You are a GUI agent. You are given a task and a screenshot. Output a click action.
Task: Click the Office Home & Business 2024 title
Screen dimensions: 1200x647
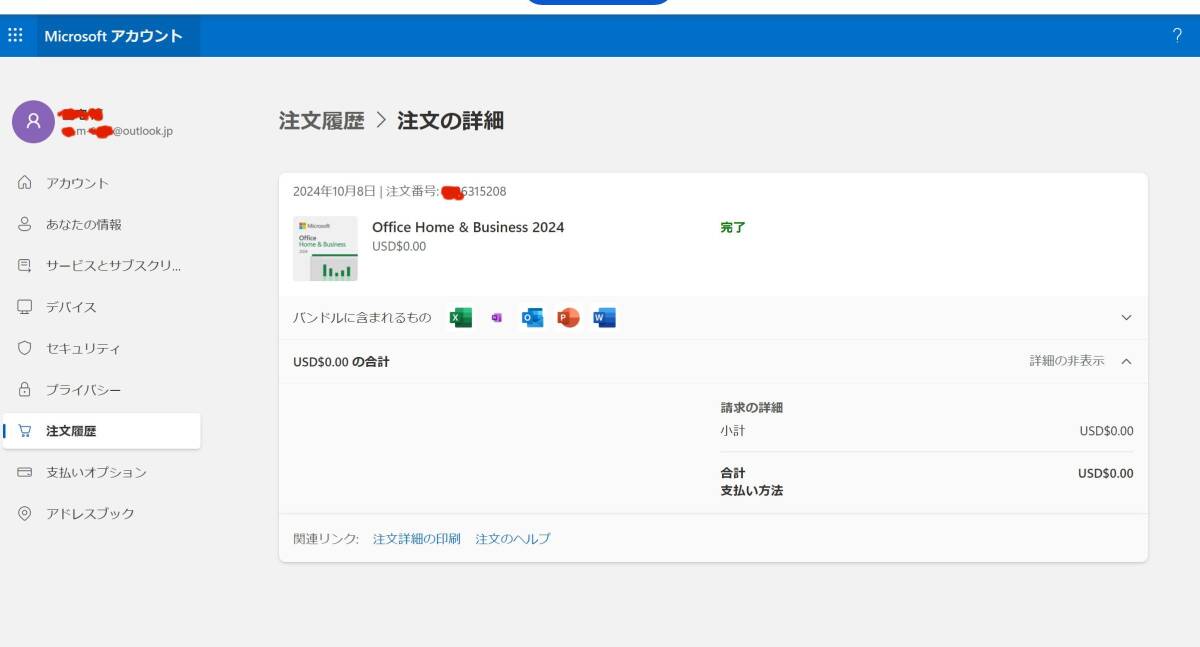coord(468,227)
